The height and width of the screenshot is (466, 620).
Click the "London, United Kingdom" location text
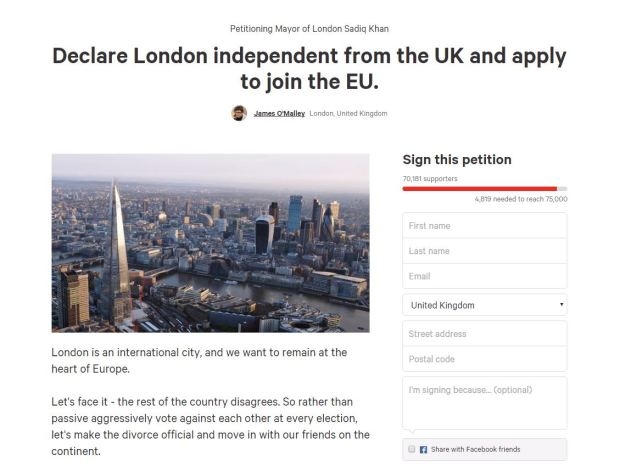tap(348, 114)
